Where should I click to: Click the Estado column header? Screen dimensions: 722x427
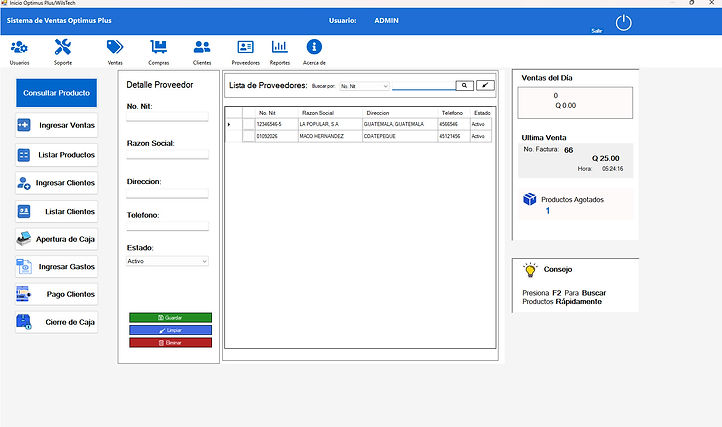[x=481, y=113]
